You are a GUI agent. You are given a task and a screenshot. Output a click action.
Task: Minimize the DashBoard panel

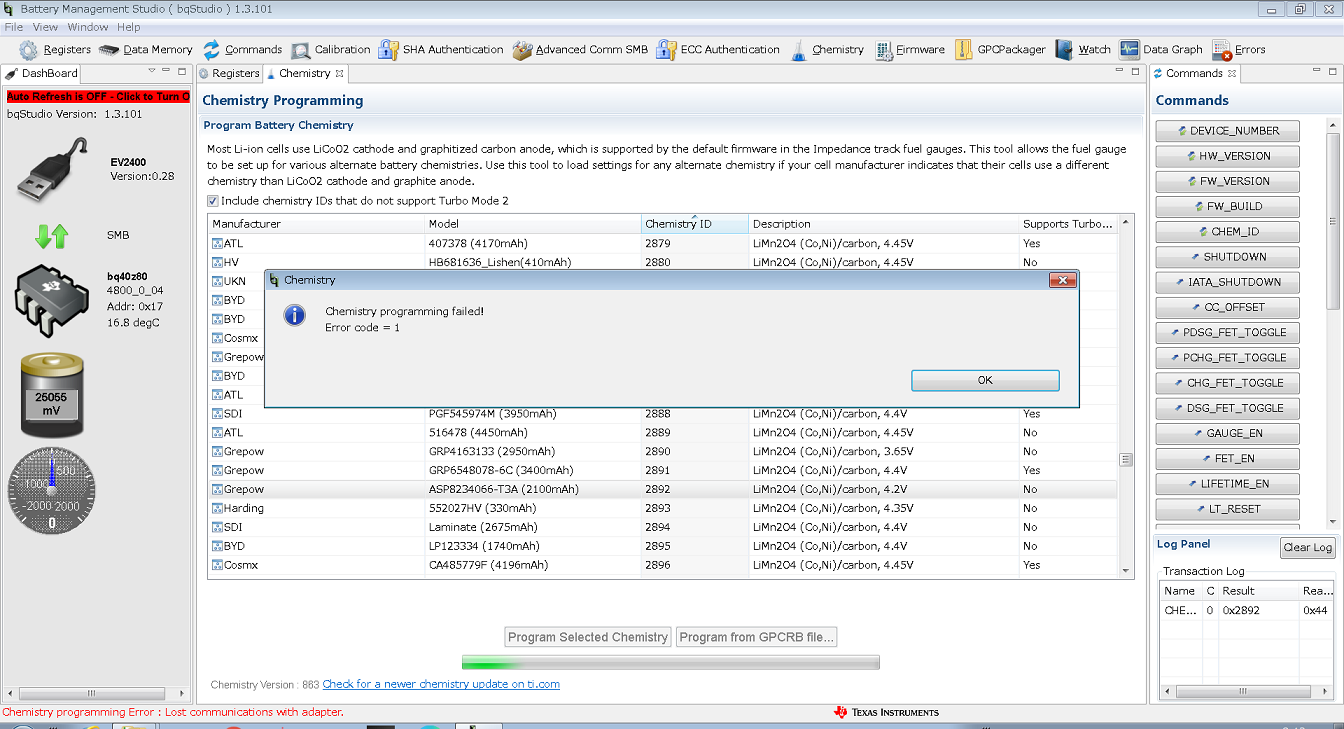(167, 72)
